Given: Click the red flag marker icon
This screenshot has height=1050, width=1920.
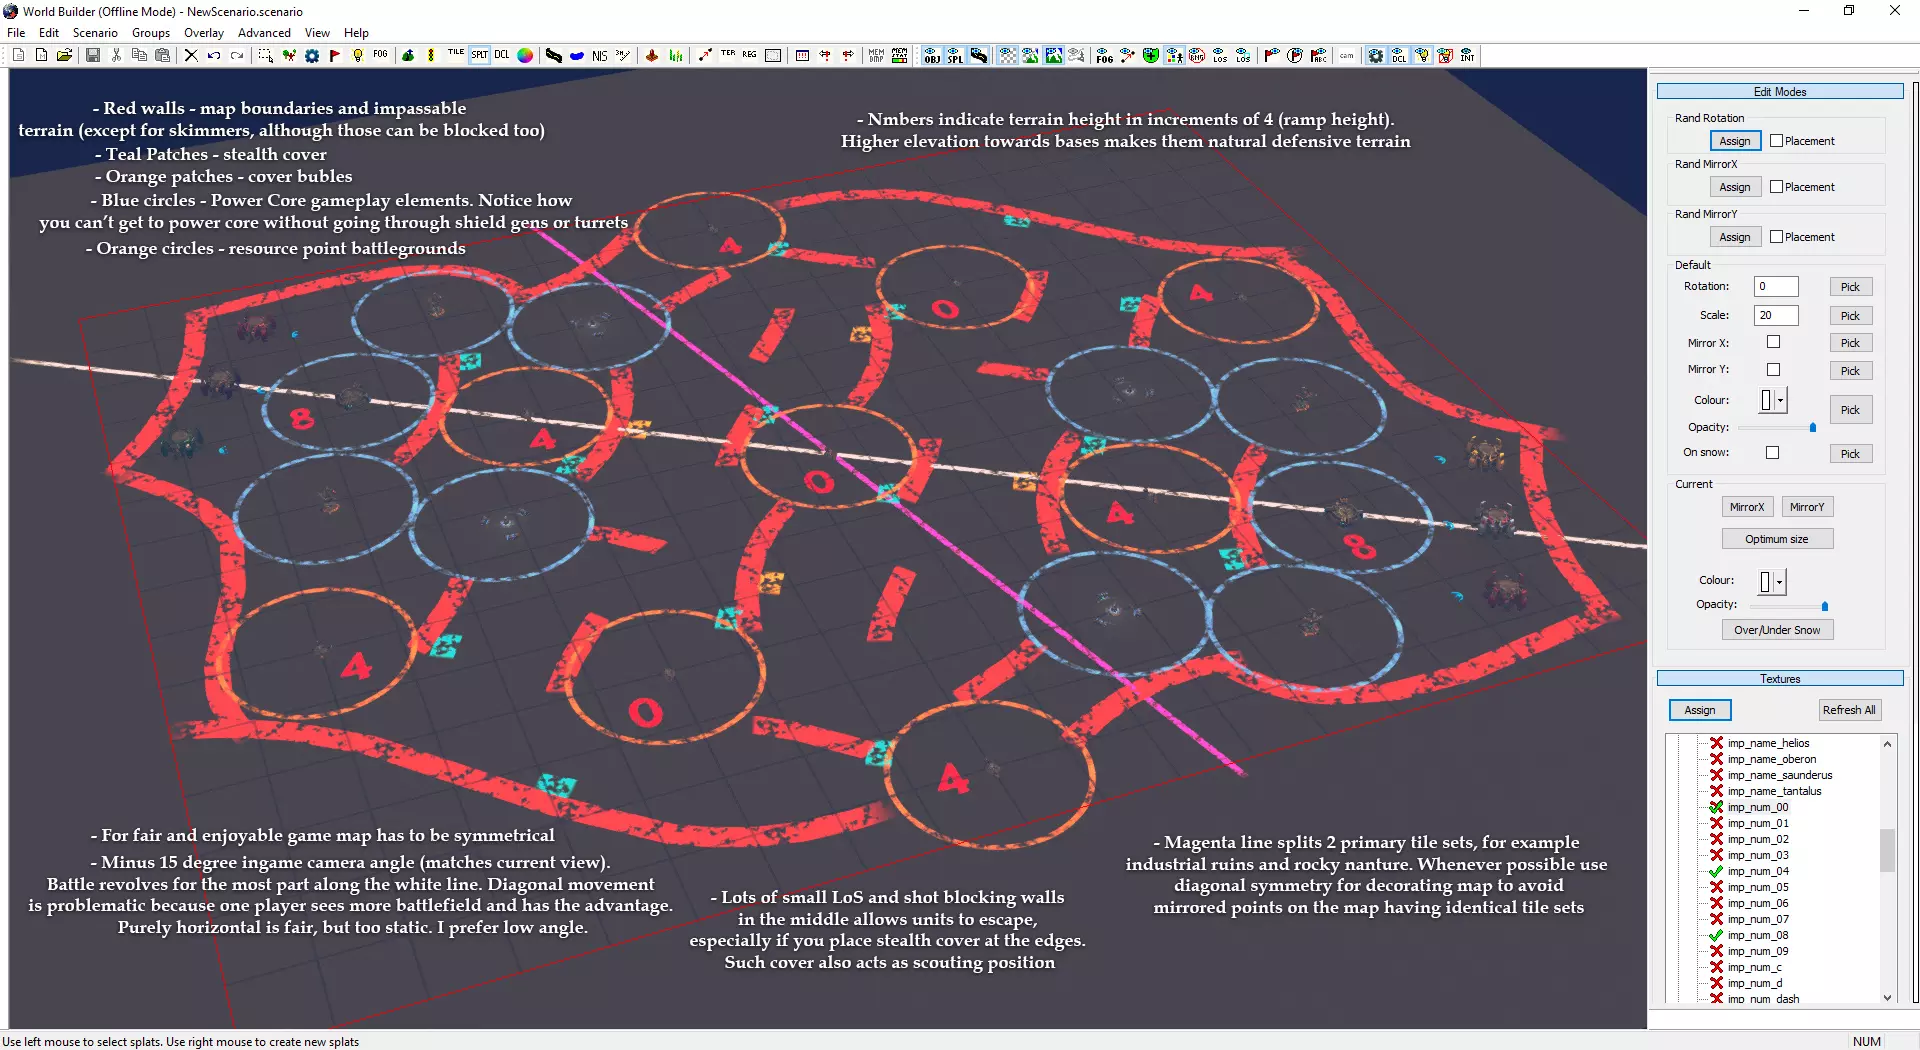Looking at the screenshot, I should point(335,56).
